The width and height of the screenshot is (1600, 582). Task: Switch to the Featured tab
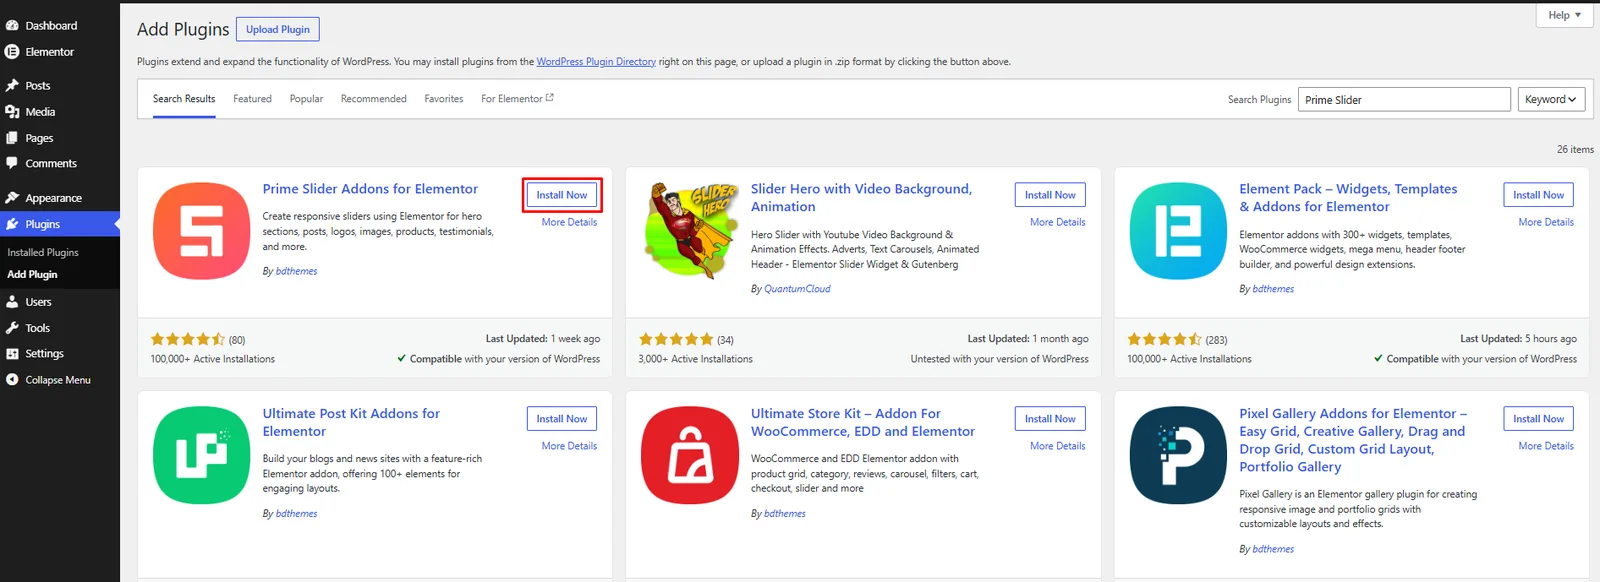[252, 99]
